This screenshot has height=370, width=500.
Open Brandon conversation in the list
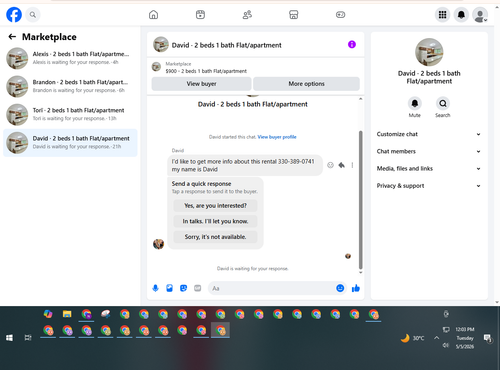coord(70,86)
